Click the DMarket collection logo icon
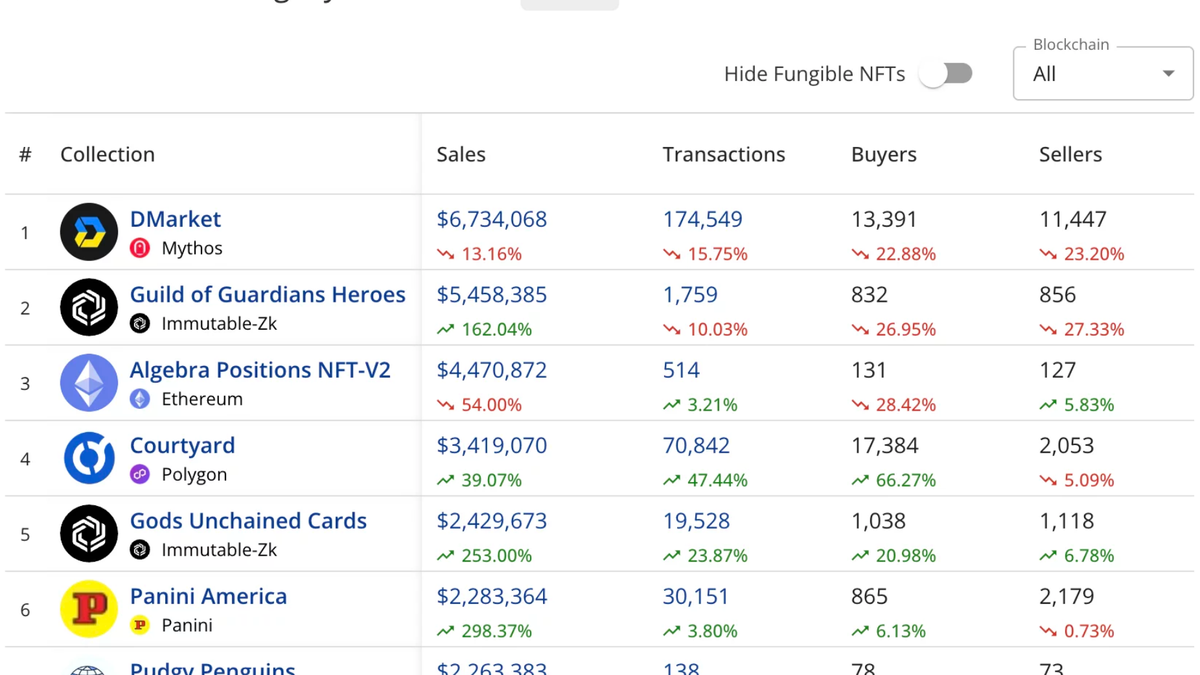This screenshot has width=1200, height=675. [89, 232]
